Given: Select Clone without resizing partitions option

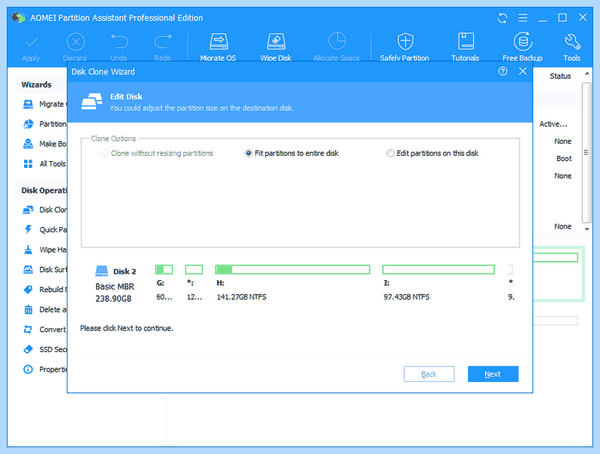Looking at the screenshot, I should pyautogui.click(x=157, y=154).
